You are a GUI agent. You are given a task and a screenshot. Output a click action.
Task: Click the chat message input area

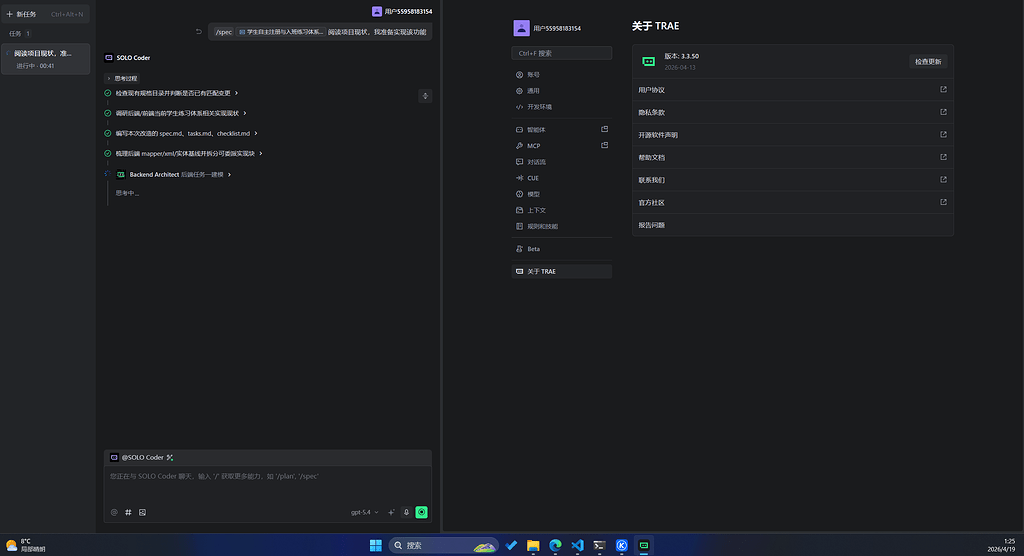268,485
